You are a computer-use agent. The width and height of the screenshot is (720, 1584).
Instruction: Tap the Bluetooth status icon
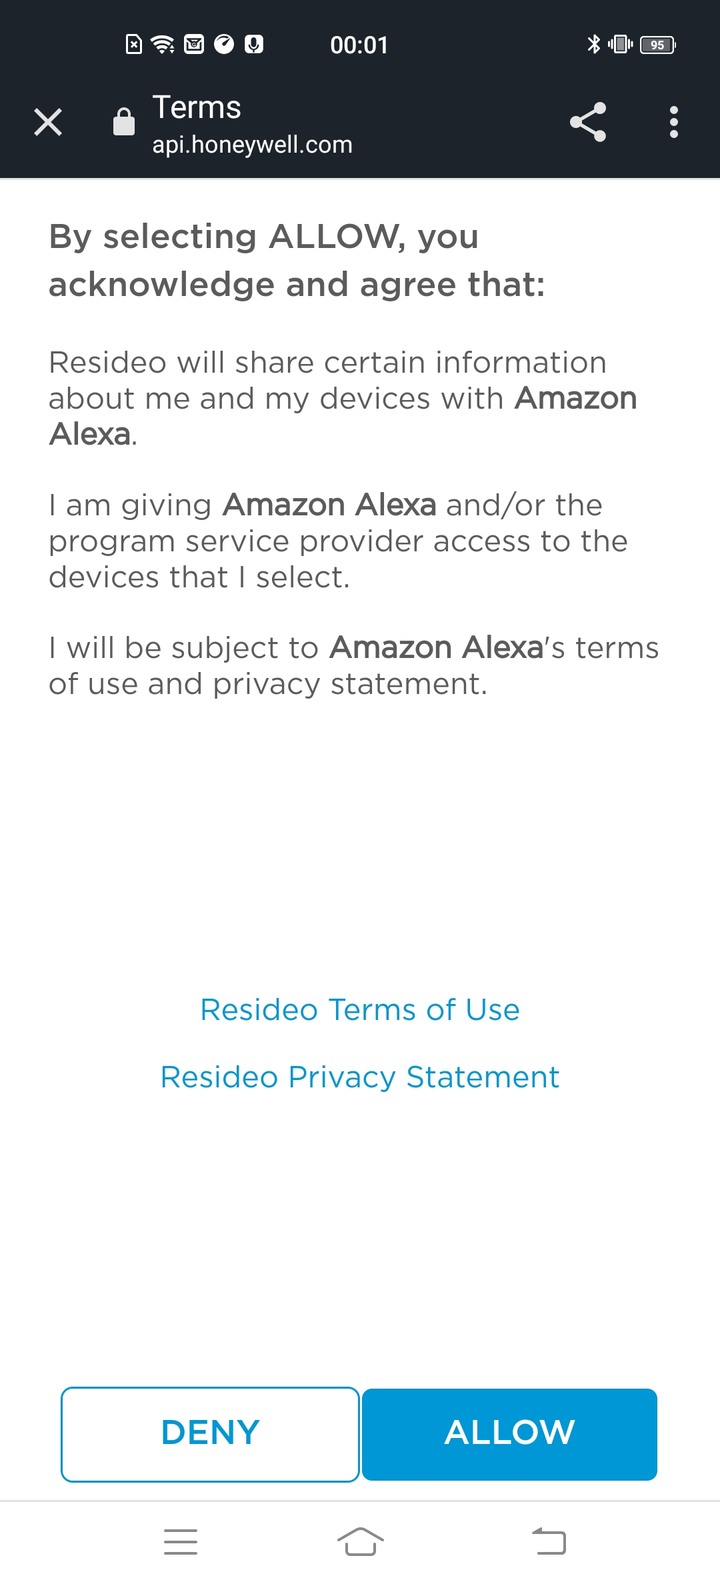[593, 44]
